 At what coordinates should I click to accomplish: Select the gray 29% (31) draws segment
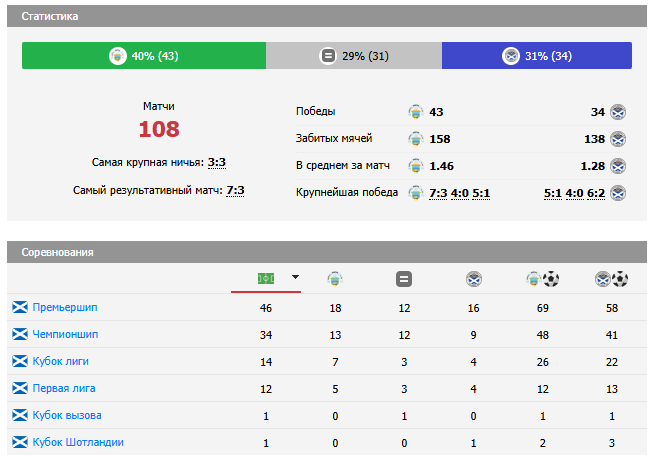tap(354, 56)
